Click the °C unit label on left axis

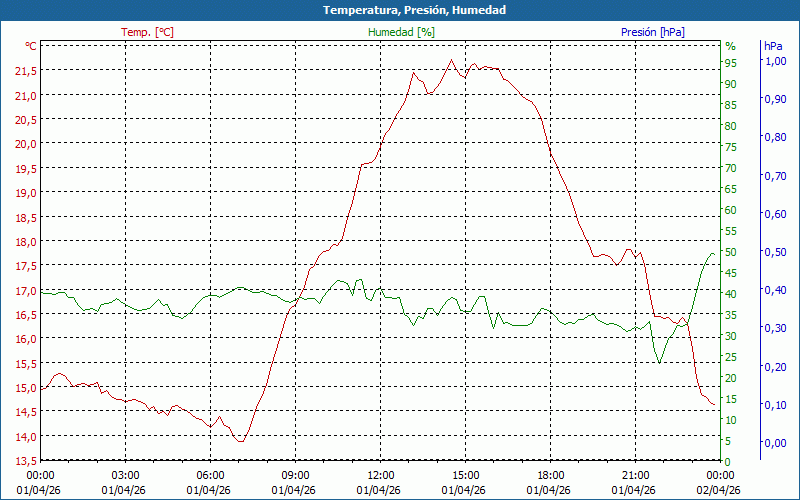pyautogui.click(x=31, y=46)
